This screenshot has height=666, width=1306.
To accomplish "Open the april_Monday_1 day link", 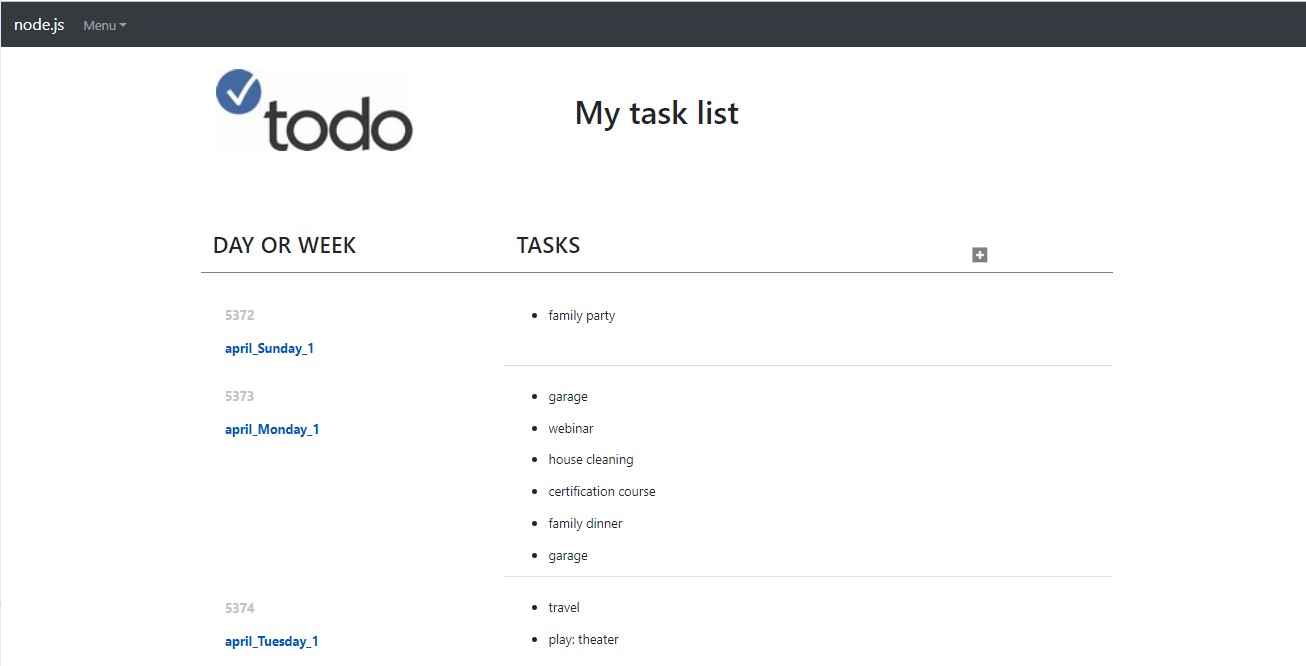I will (272, 429).
